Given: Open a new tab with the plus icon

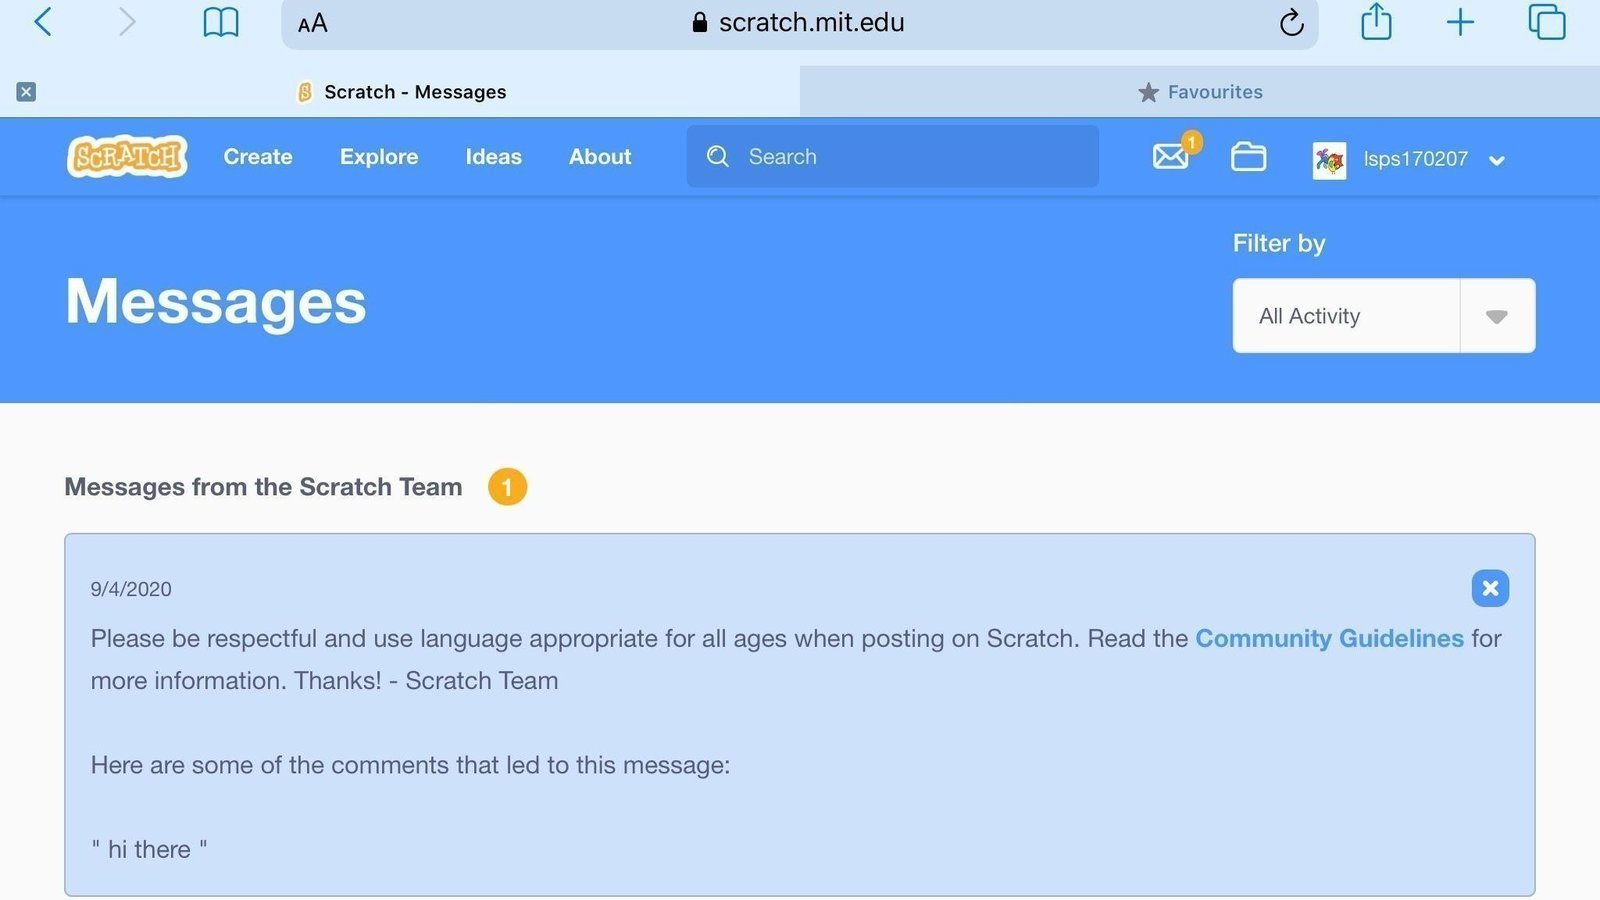Looking at the screenshot, I should [1460, 22].
